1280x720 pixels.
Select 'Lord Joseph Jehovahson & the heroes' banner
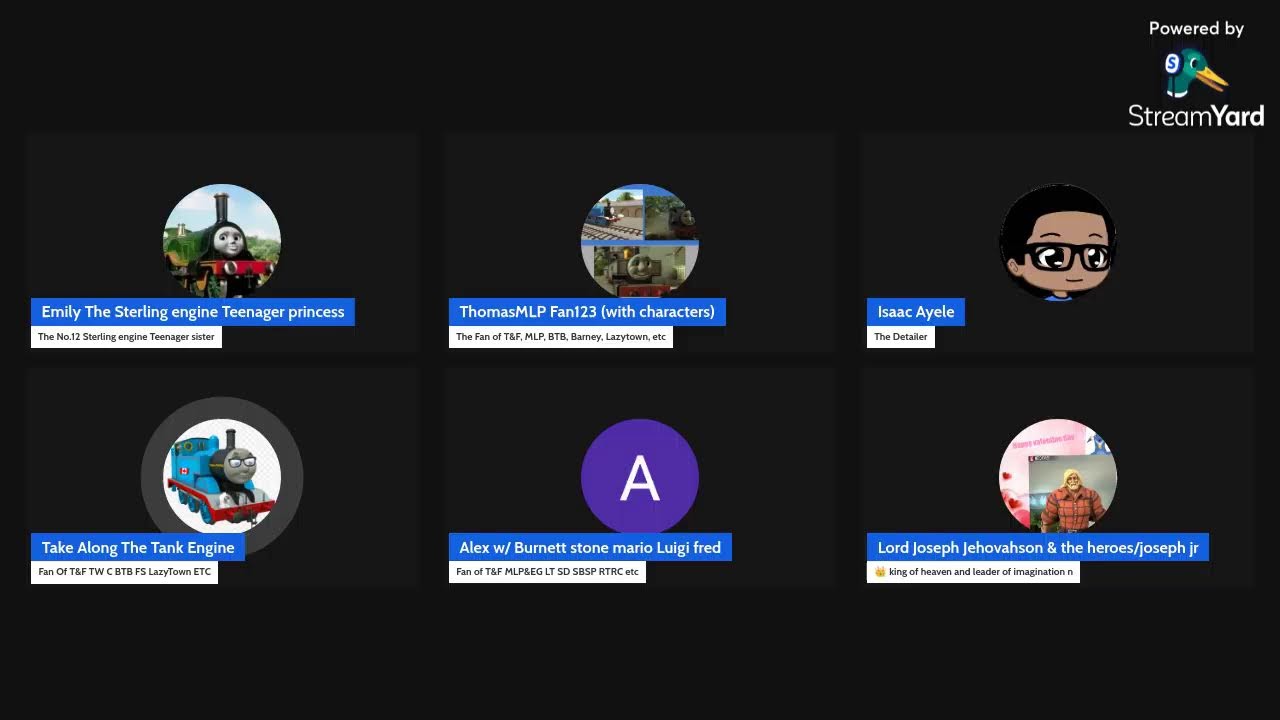coord(1038,548)
